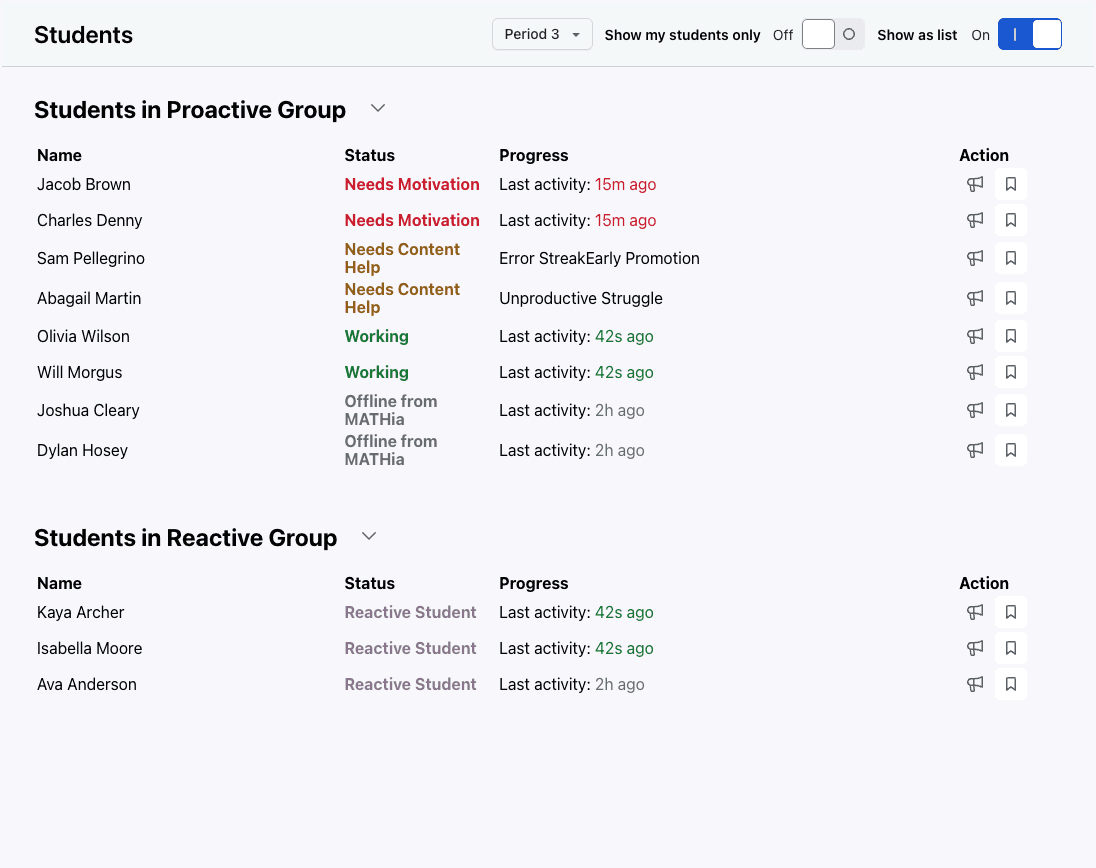Click Kaya Archer's 42s ago activity
This screenshot has width=1096, height=868.
[x=624, y=612]
